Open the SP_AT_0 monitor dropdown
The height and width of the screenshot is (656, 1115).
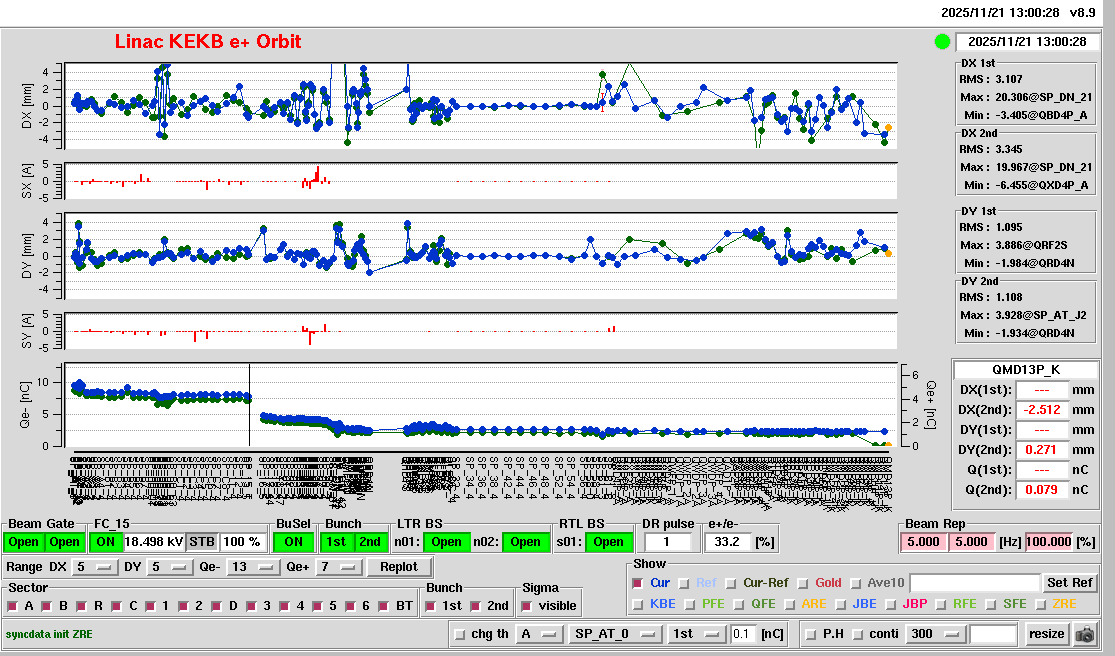click(615, 634)
